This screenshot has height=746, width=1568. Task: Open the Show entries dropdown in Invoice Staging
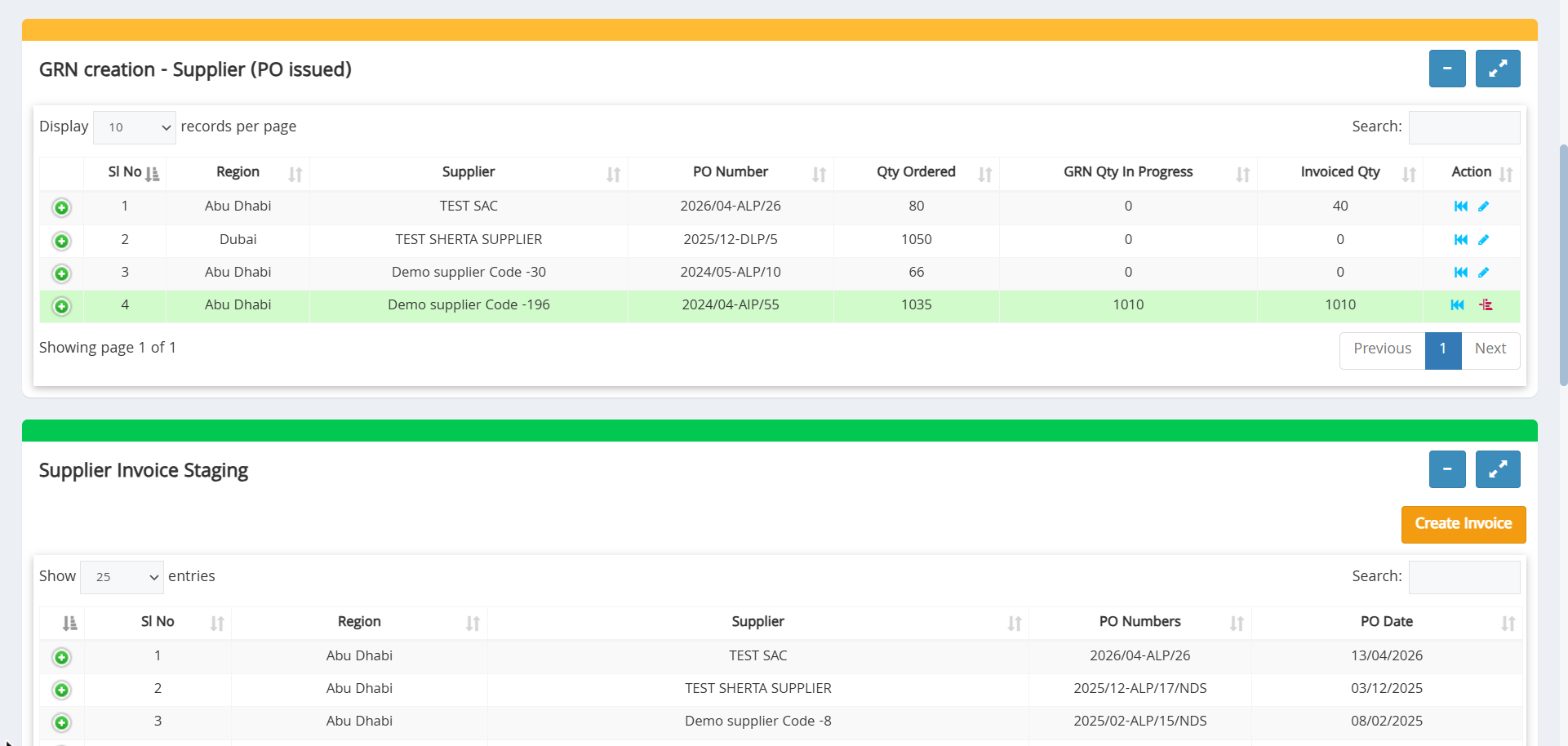click(x=122, y=577)
